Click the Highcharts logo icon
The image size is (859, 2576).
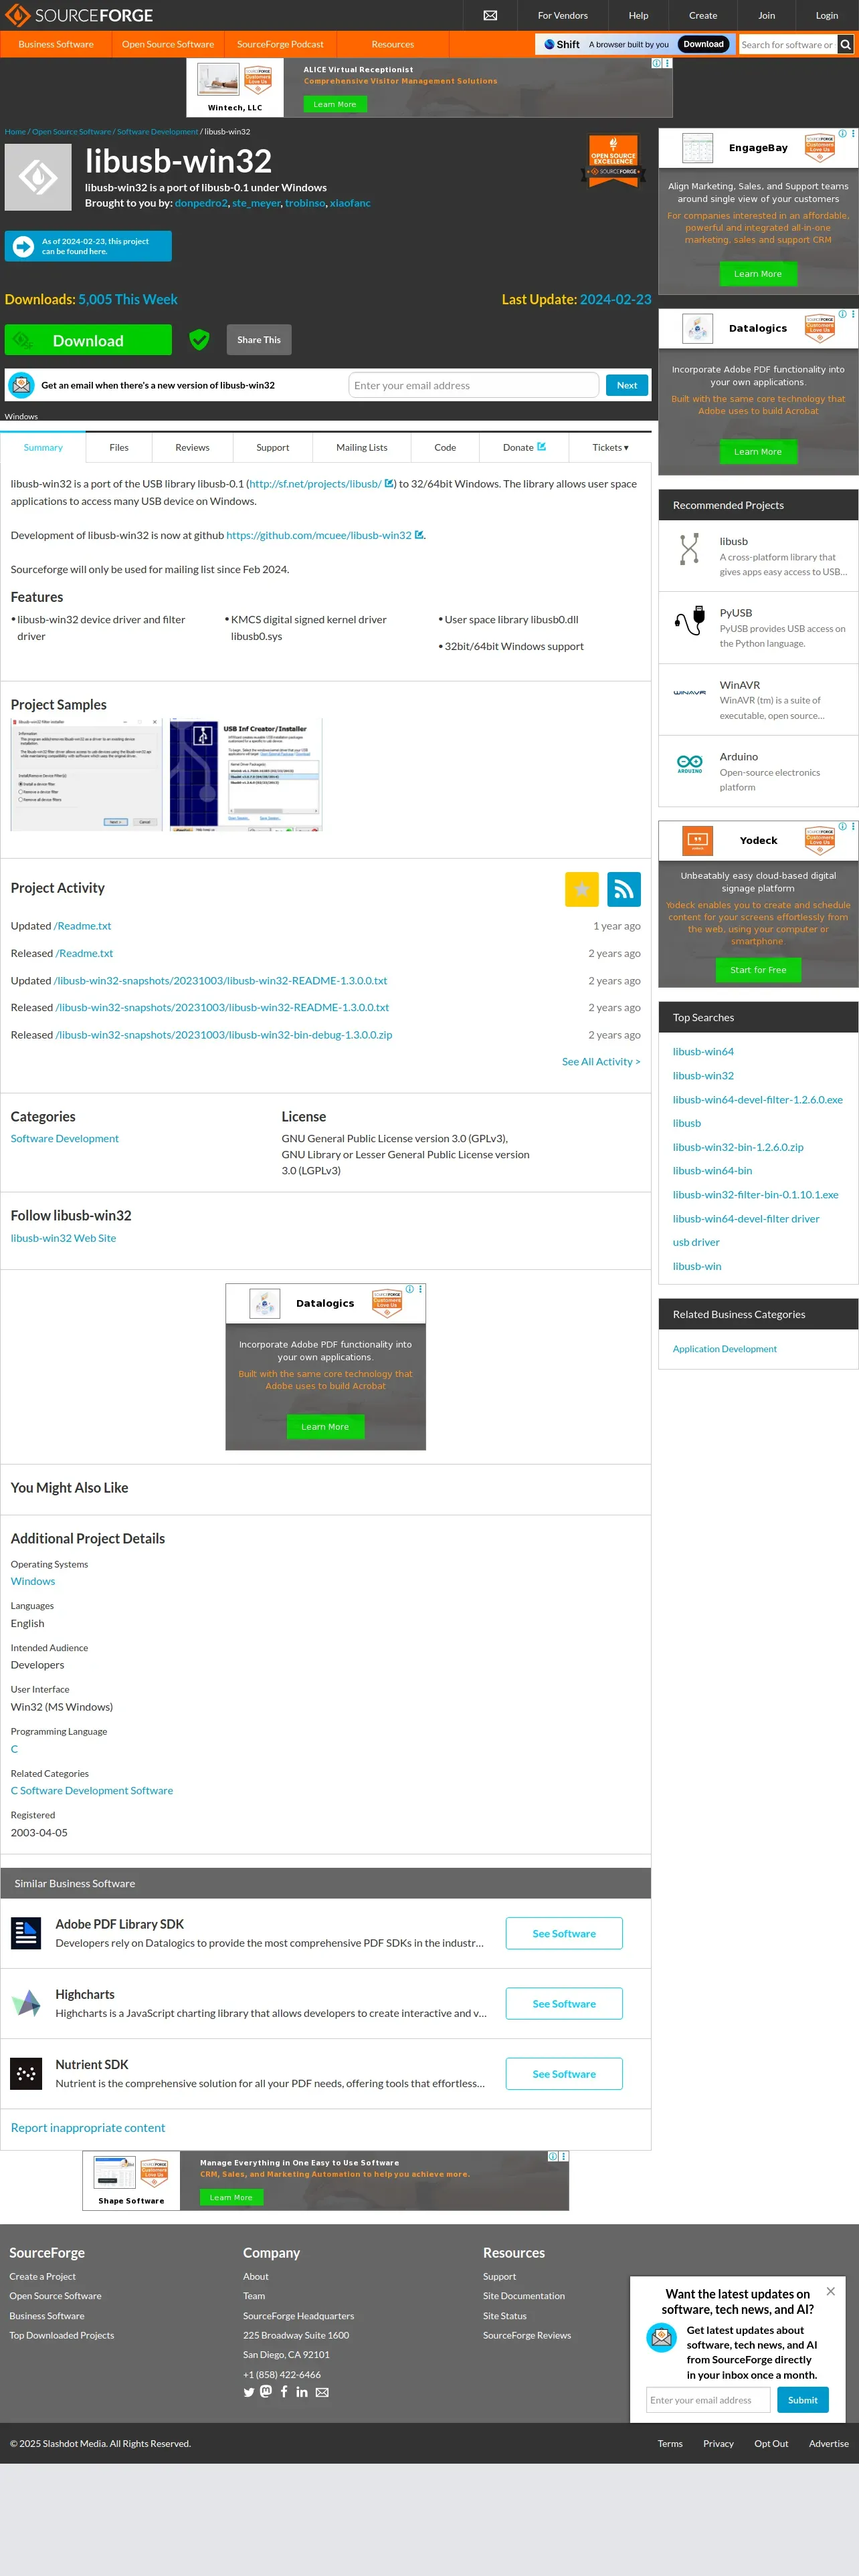pos(26,2003)
